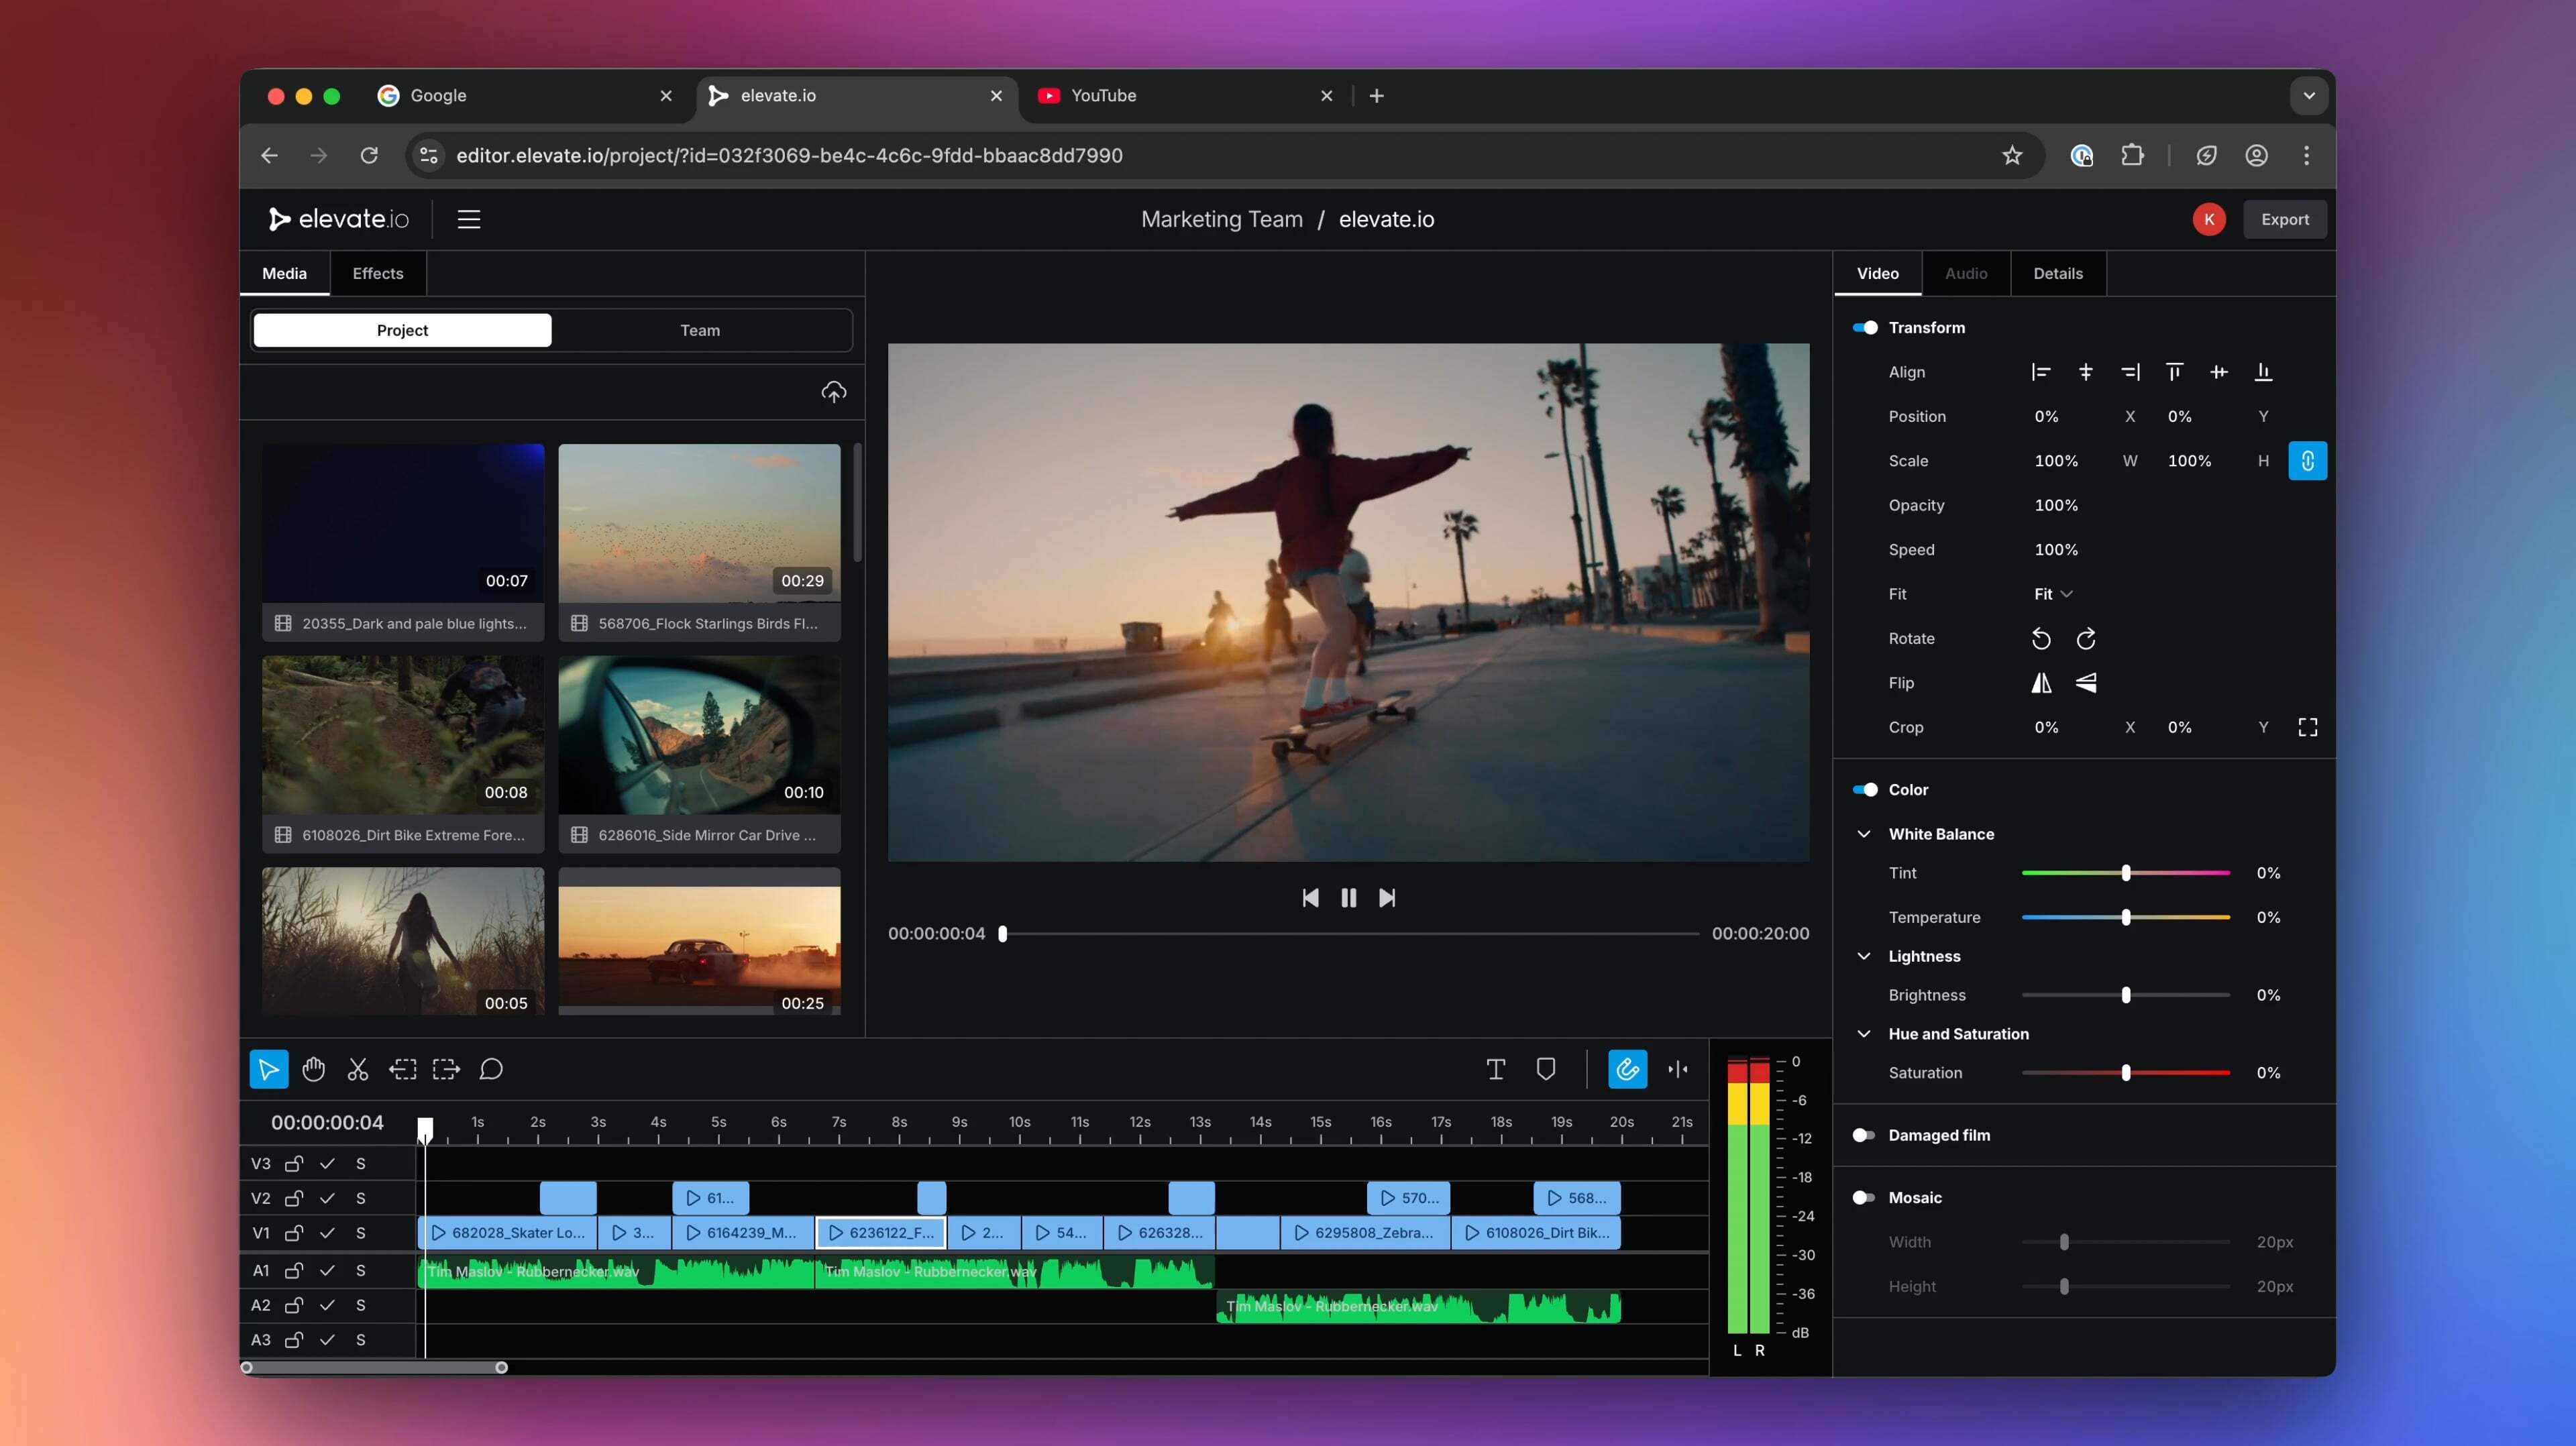Click the Export button
The height and width of the screenshot is (1446, 2576).
(2285, 219)
